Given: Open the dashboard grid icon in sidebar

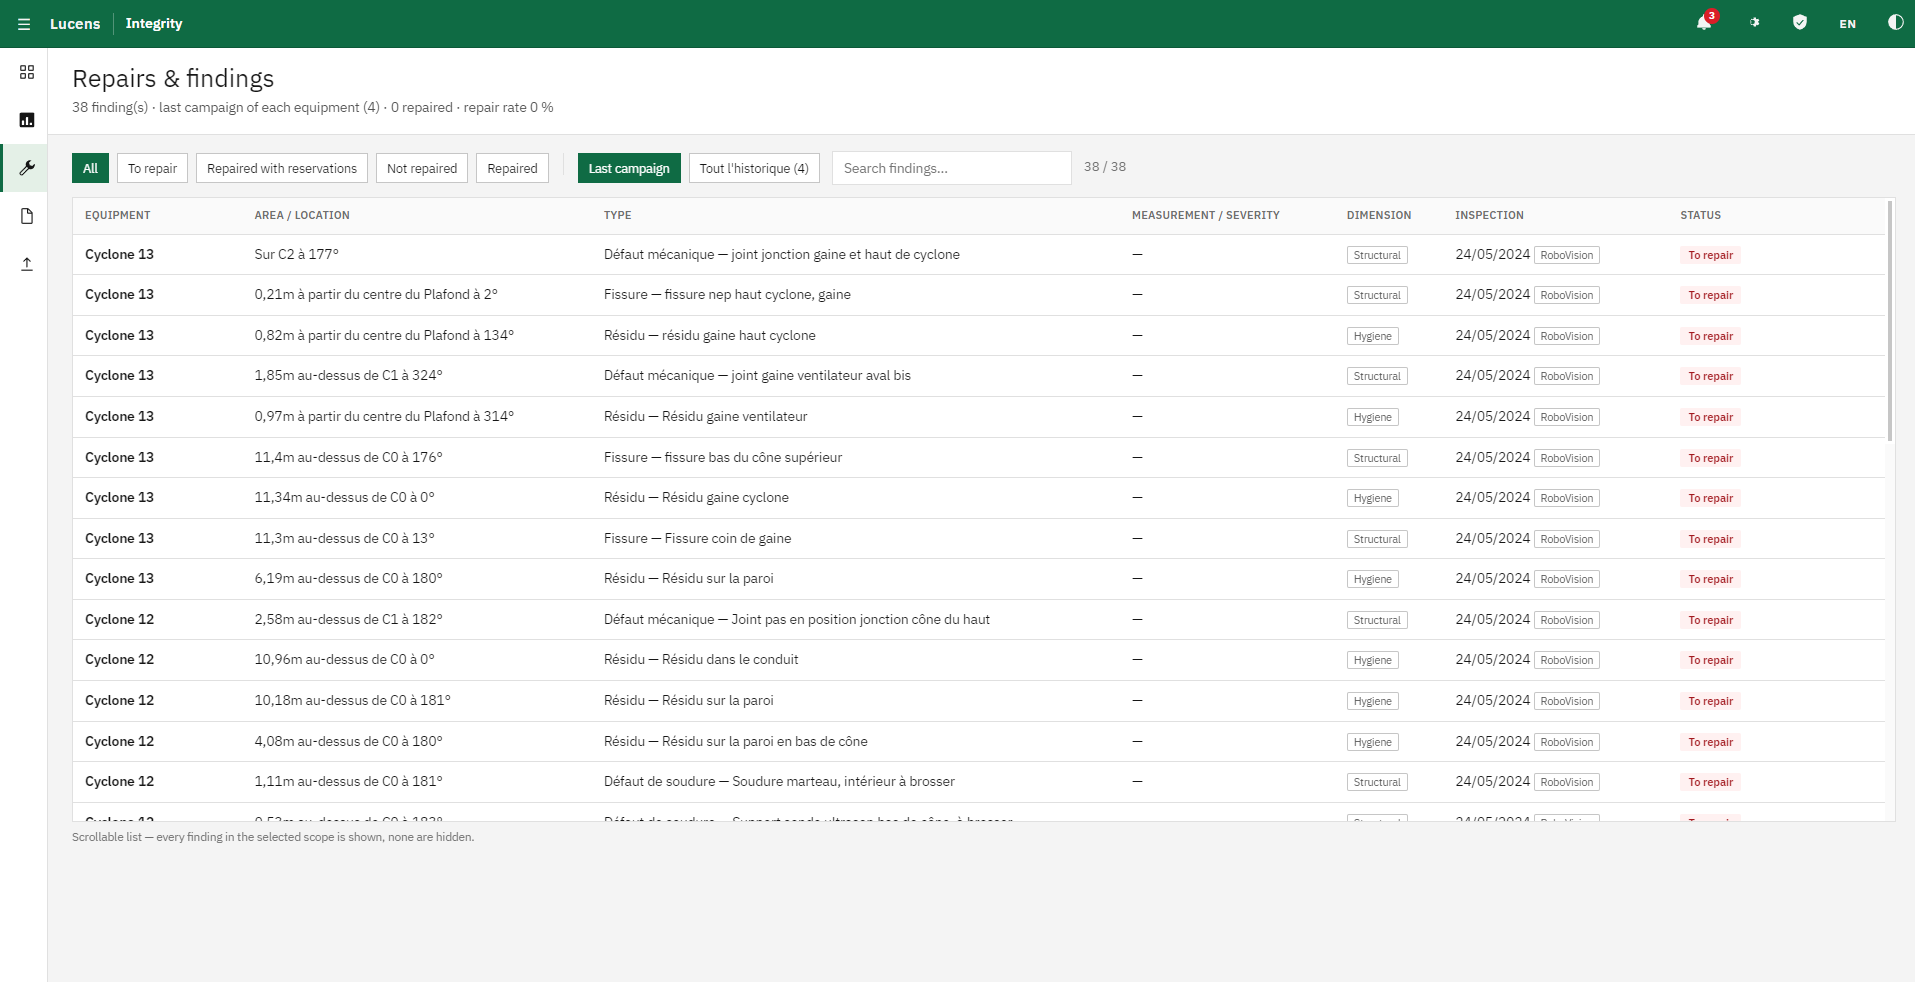Looking at the screenshot, I should [x=27, y=72].
